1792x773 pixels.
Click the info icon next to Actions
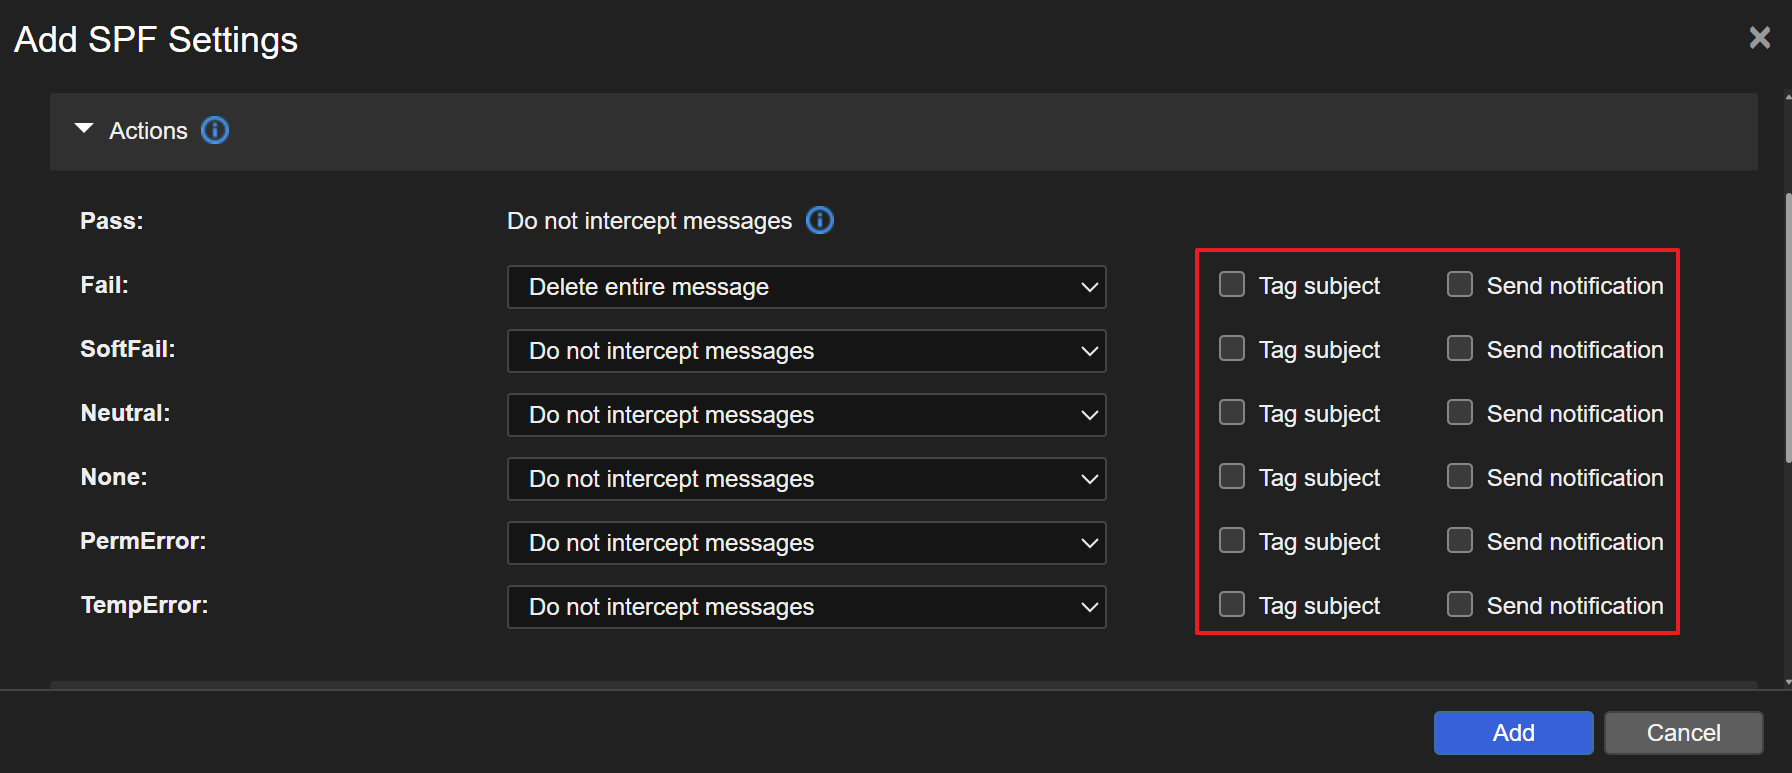[x=215, y=131]
